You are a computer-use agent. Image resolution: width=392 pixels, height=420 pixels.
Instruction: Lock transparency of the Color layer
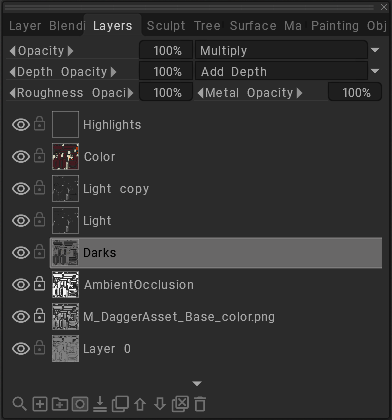pos(40,156)
